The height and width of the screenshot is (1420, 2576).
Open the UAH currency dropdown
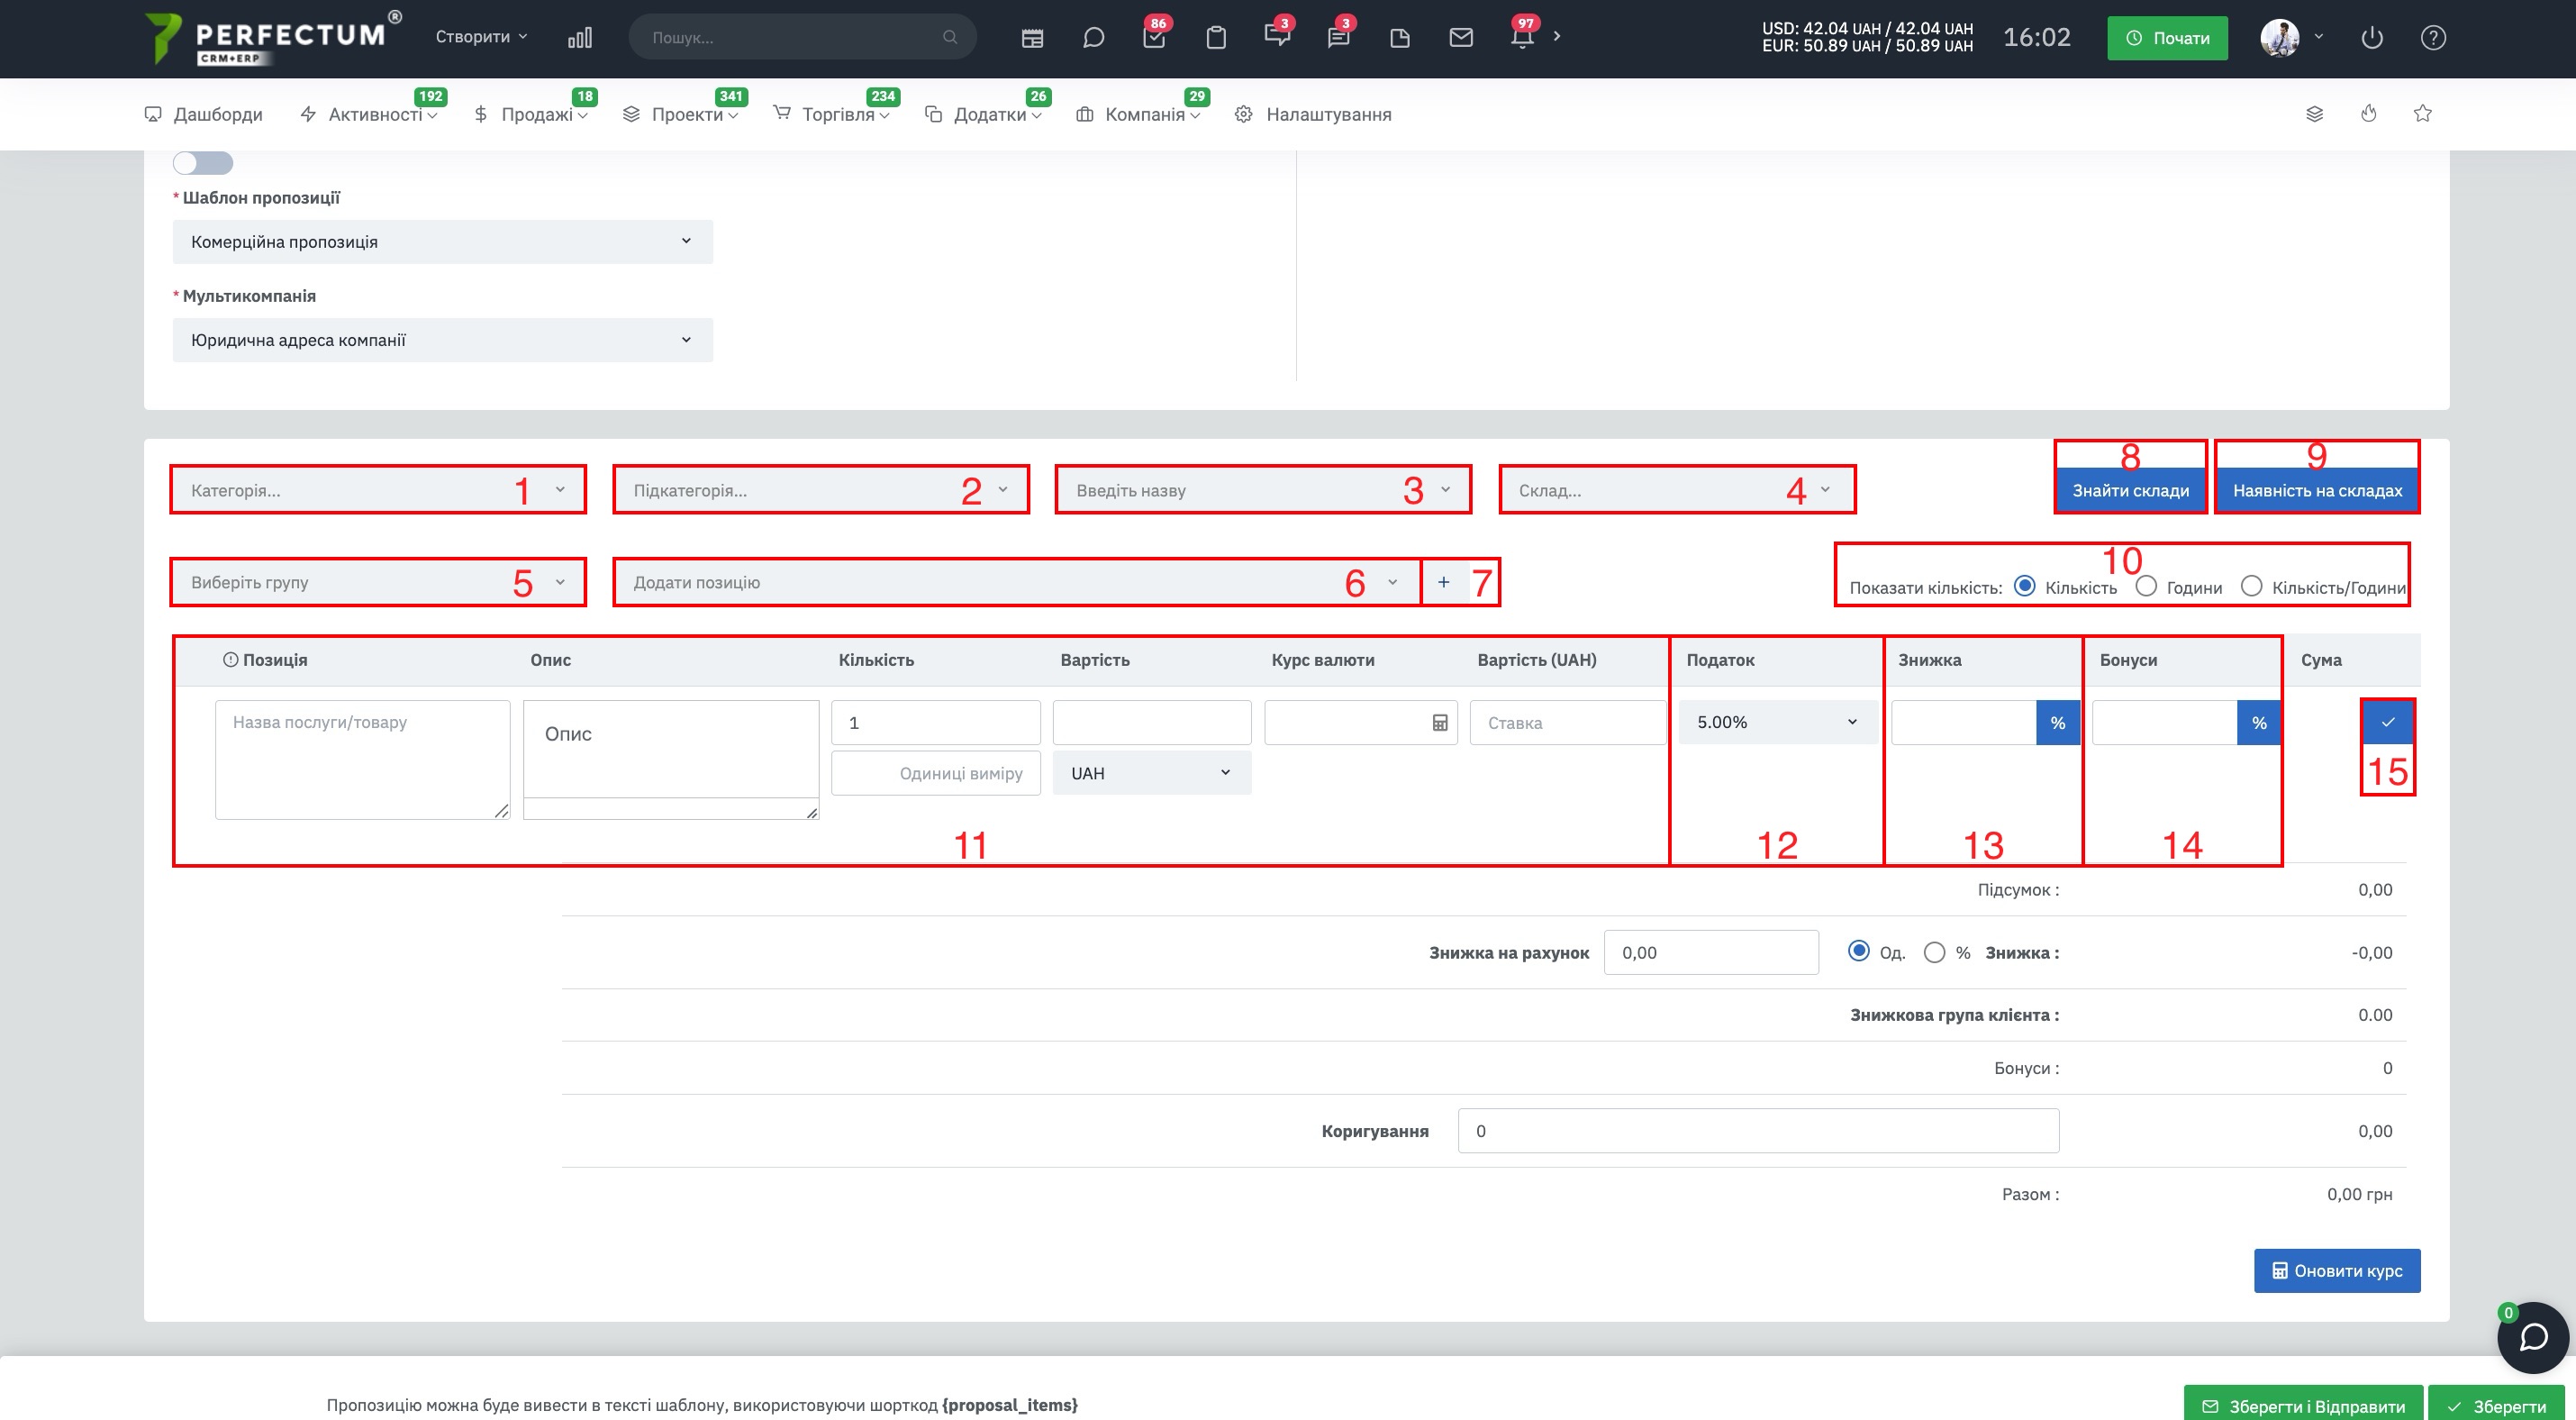[x=1151, y=773]
